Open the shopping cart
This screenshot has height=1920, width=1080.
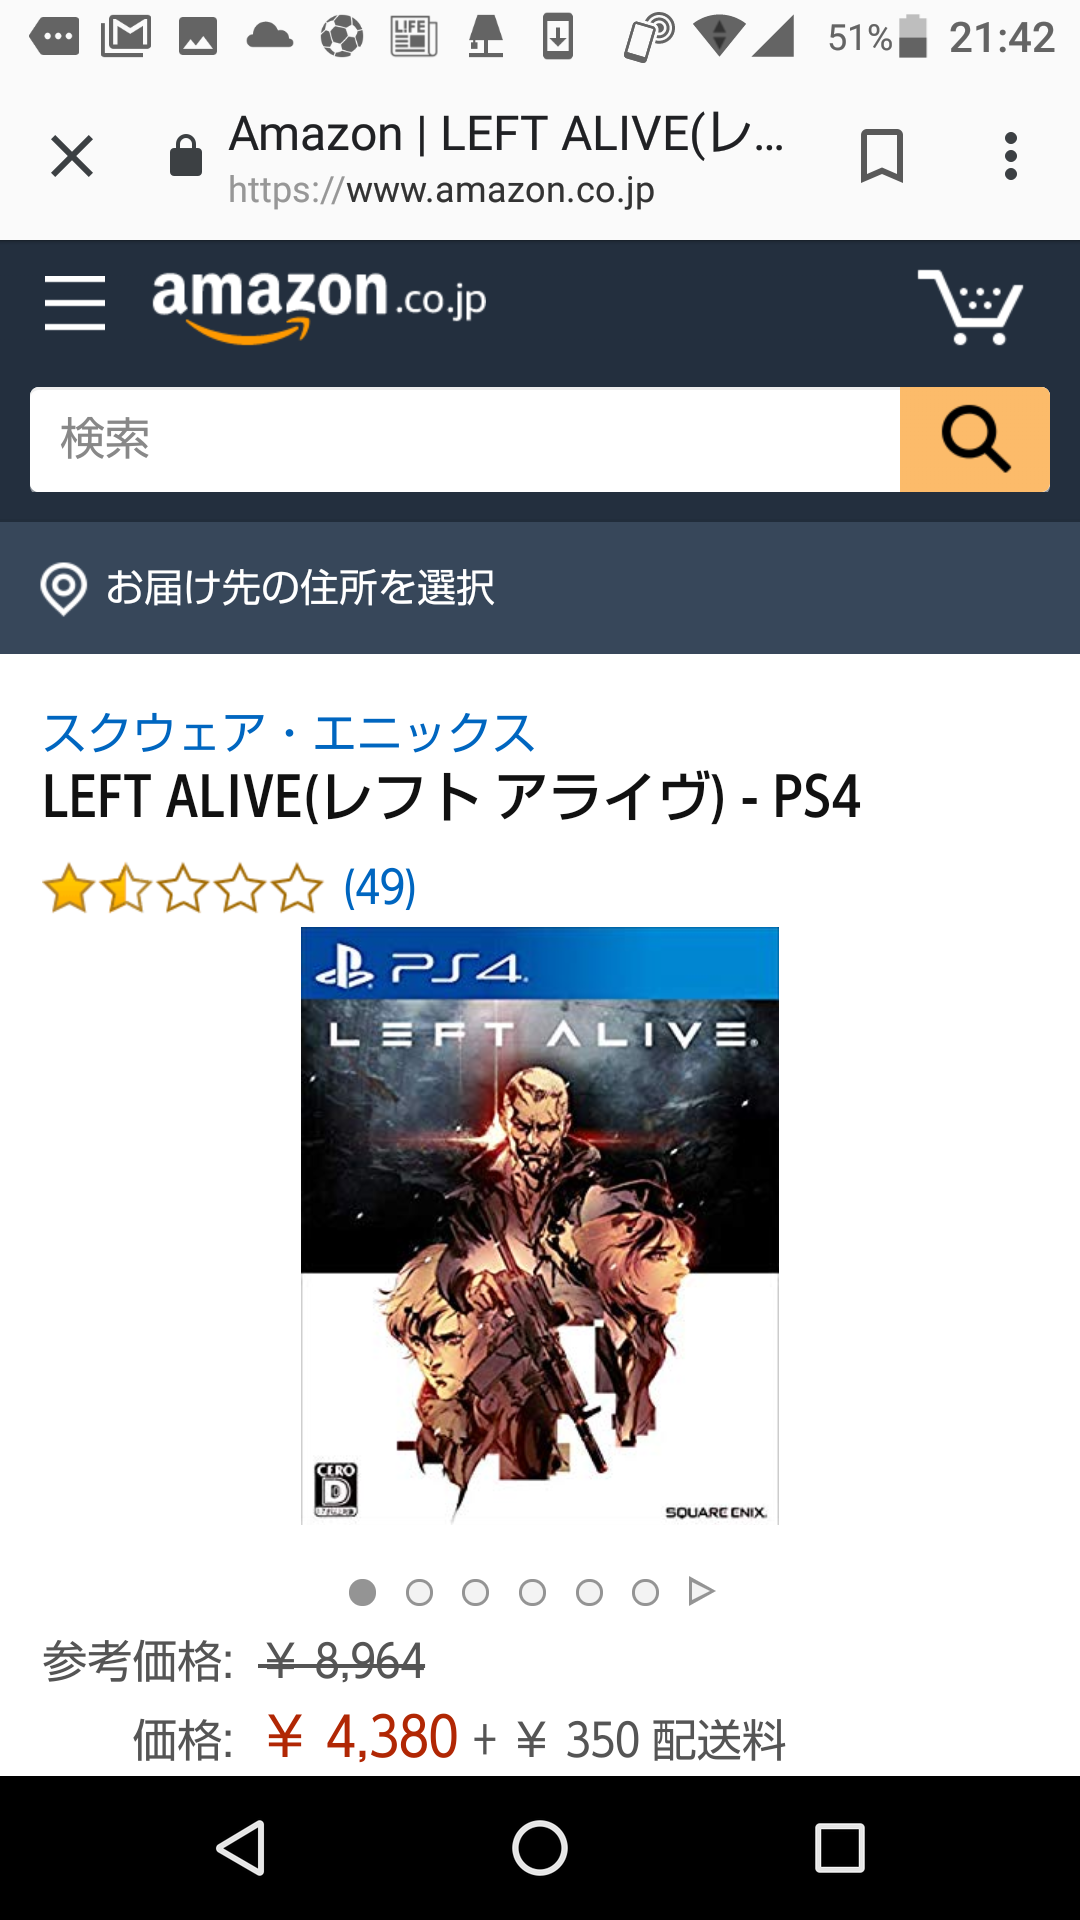[970, 306]
